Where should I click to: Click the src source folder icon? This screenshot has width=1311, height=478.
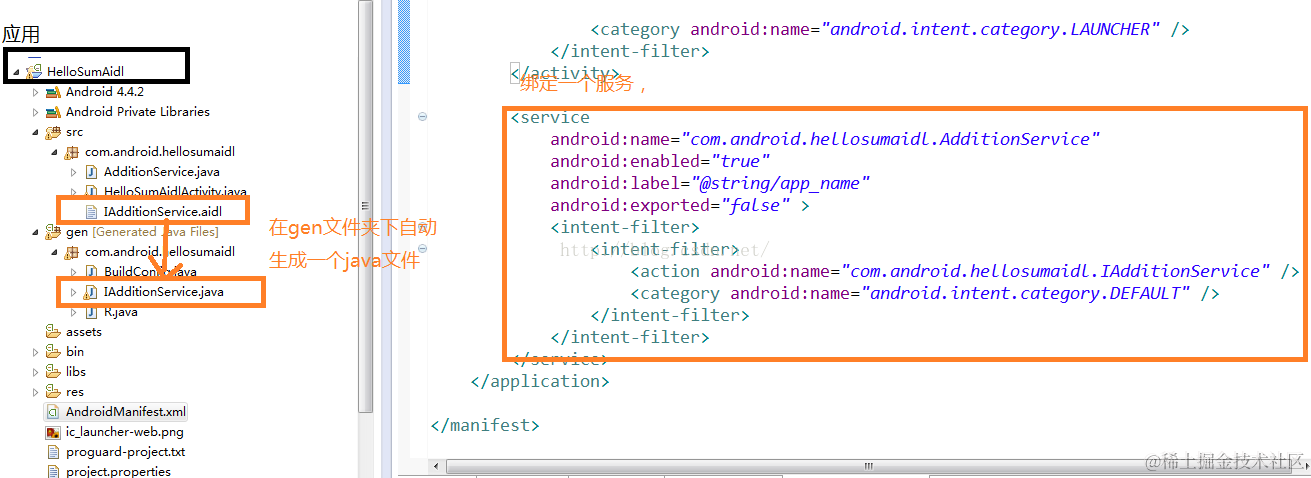click(x=53, y=132)
